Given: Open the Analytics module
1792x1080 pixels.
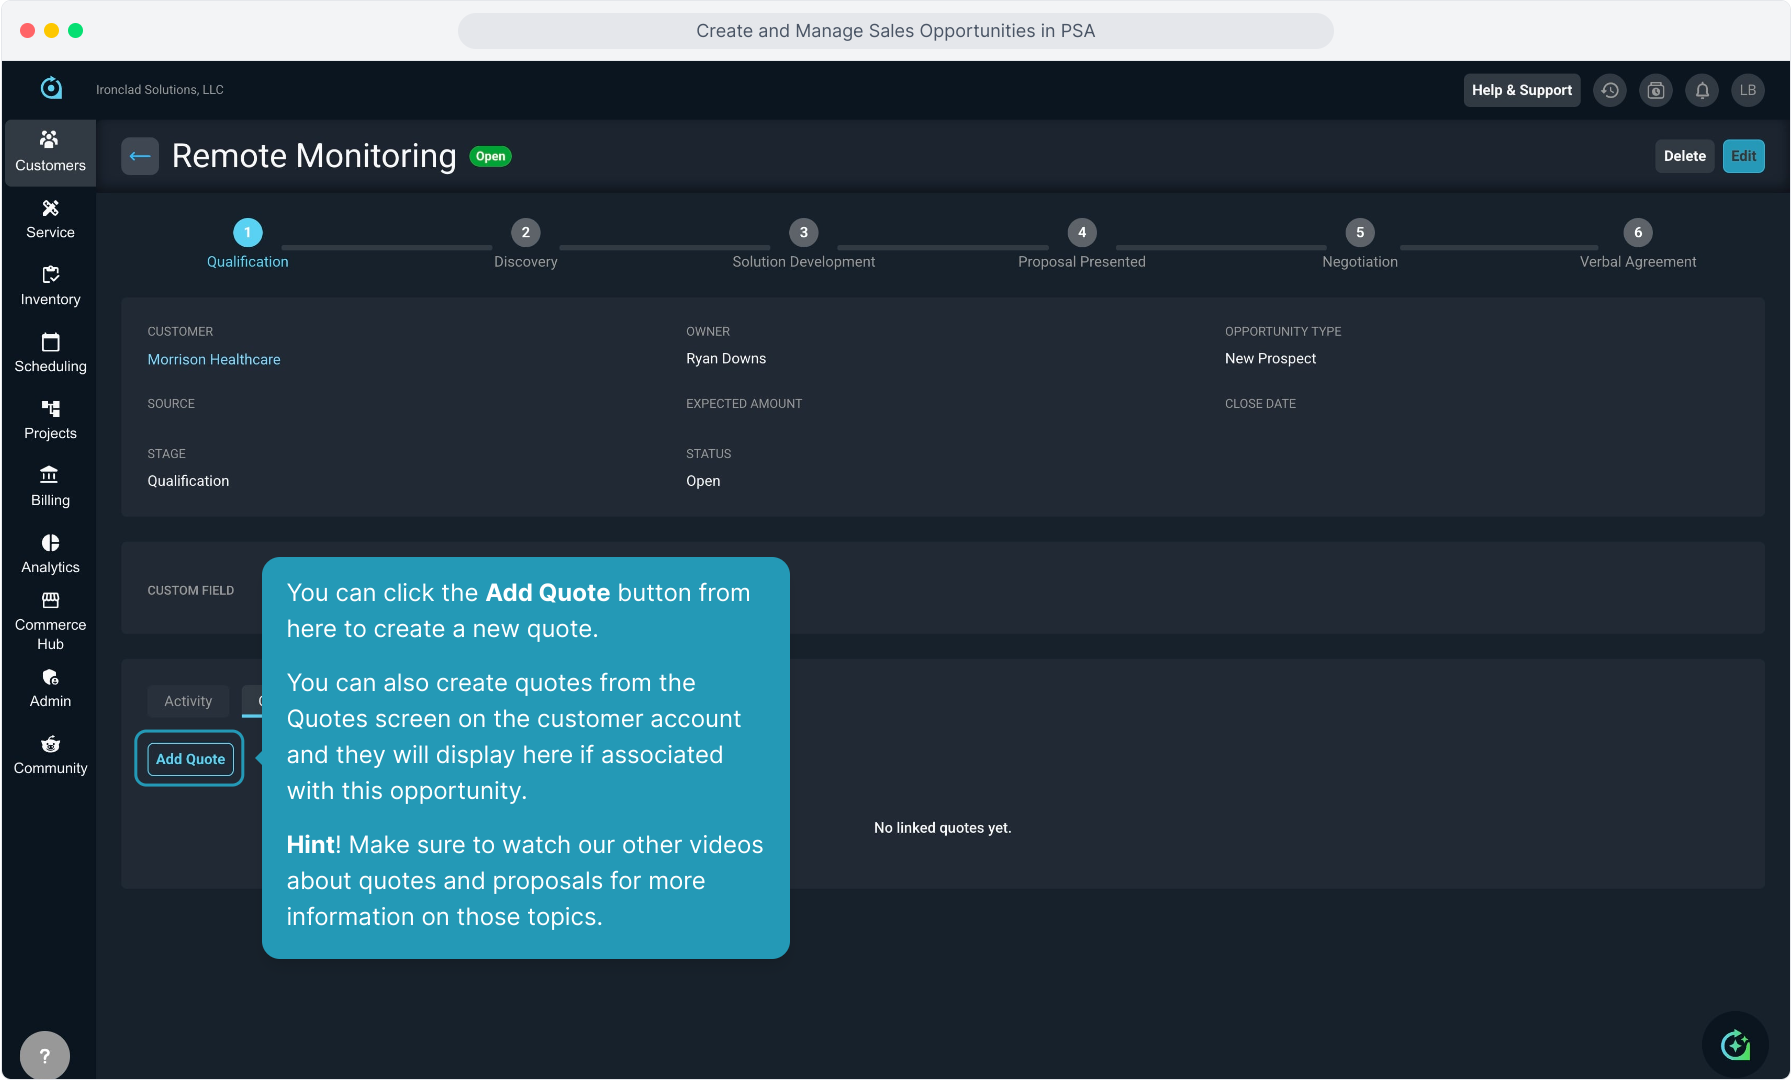Looking at the screenshot, I should pos(50,554).
